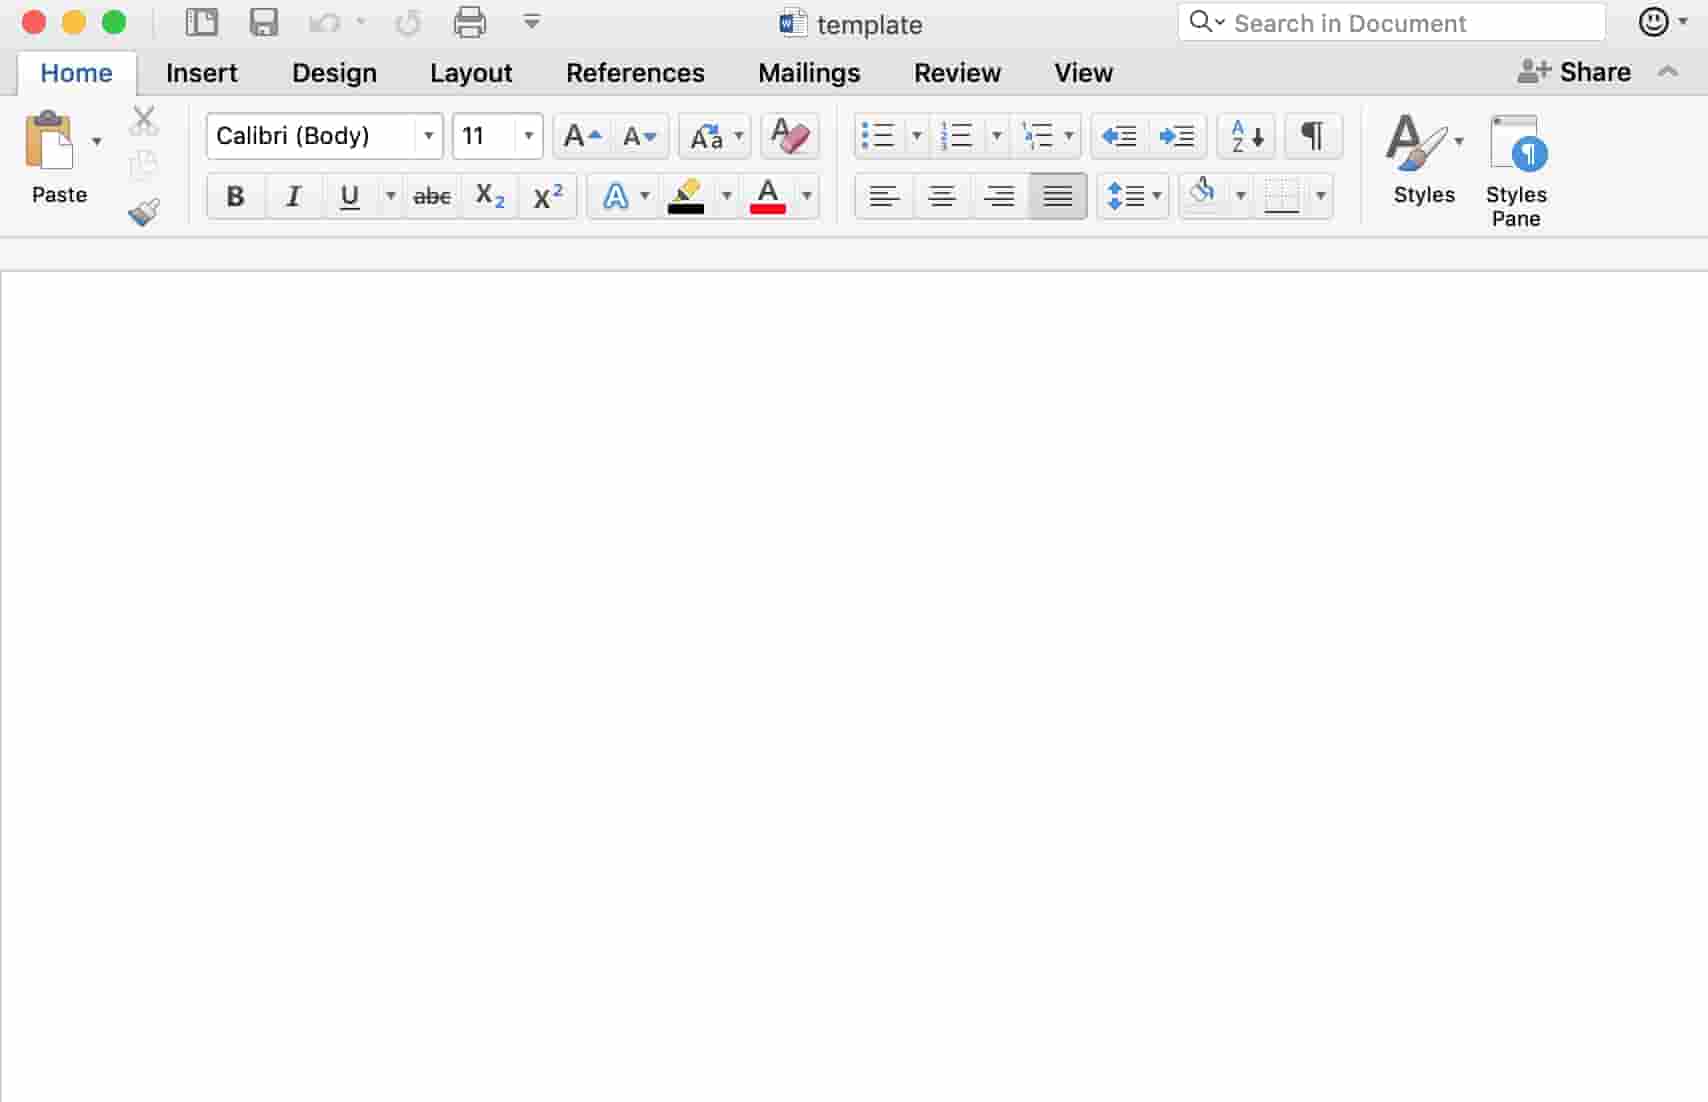This screenshot has height=1102, width=1708.
Task: Collapse the ribbon with the chevron
Action: click(x=1668, y=71)
